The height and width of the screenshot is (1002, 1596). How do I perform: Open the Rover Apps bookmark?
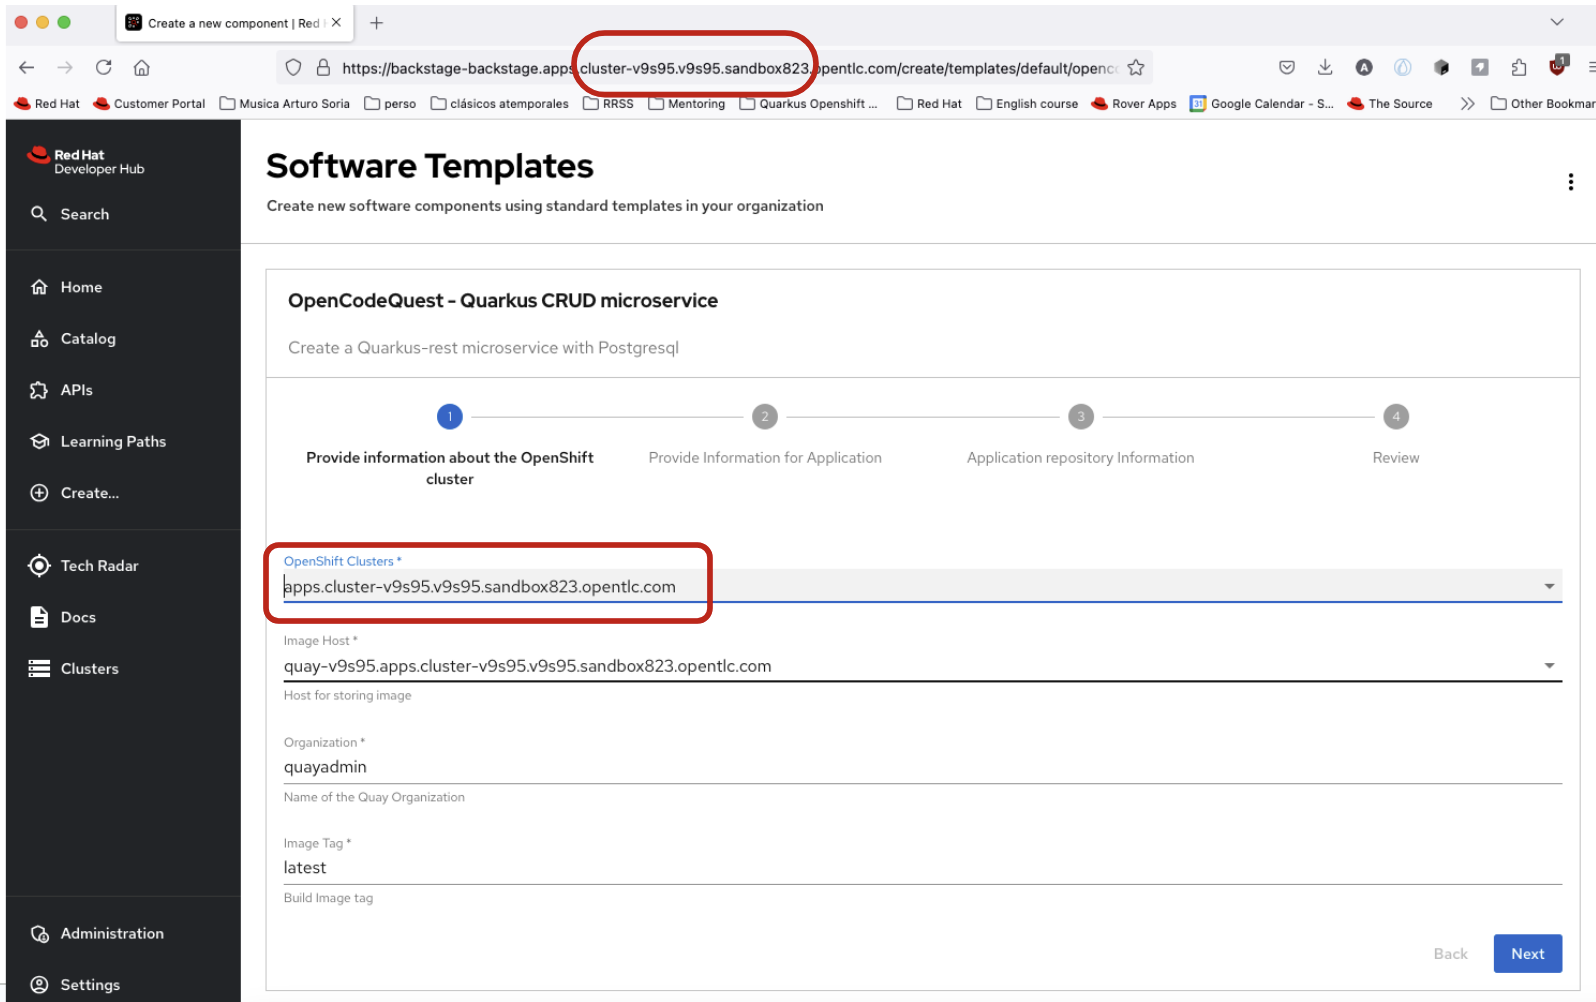[1134, 104]
